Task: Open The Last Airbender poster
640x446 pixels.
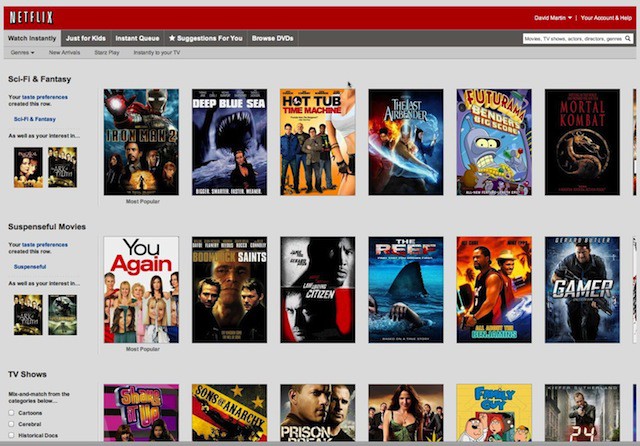Action: pyautogui.click(x=406, y=142)
